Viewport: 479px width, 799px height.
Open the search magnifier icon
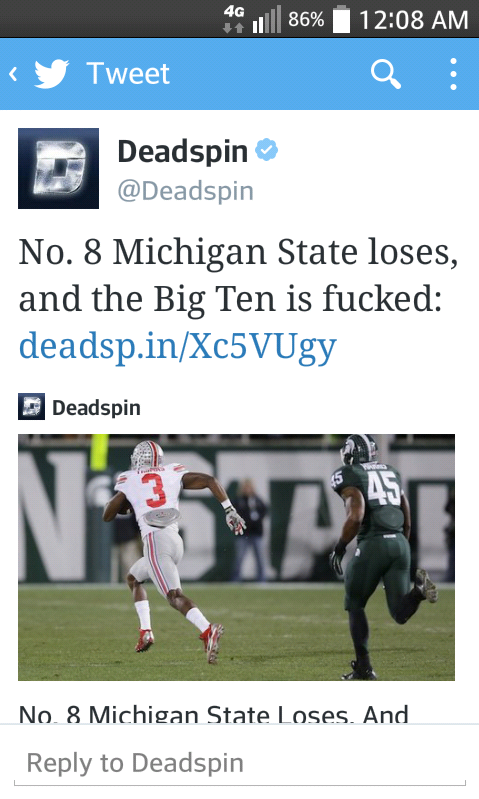[x=386, y=74]
